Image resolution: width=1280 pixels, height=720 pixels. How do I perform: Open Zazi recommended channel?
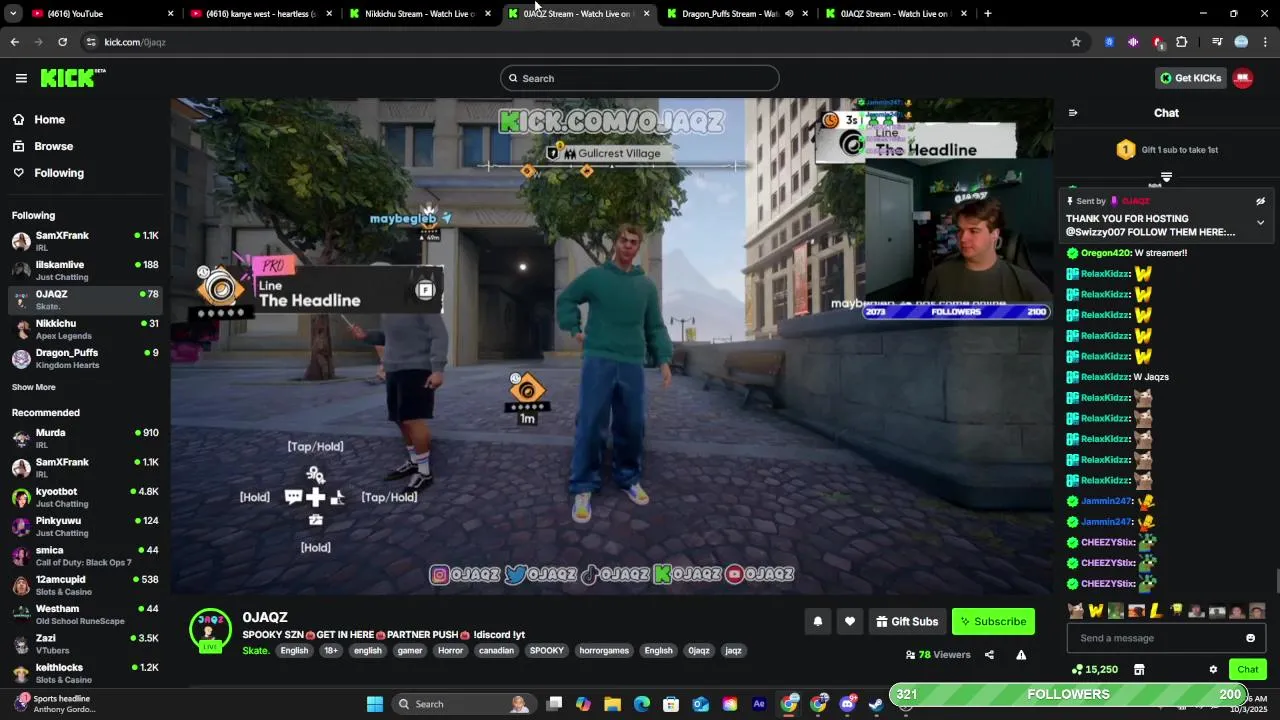[x=85, y=643]
